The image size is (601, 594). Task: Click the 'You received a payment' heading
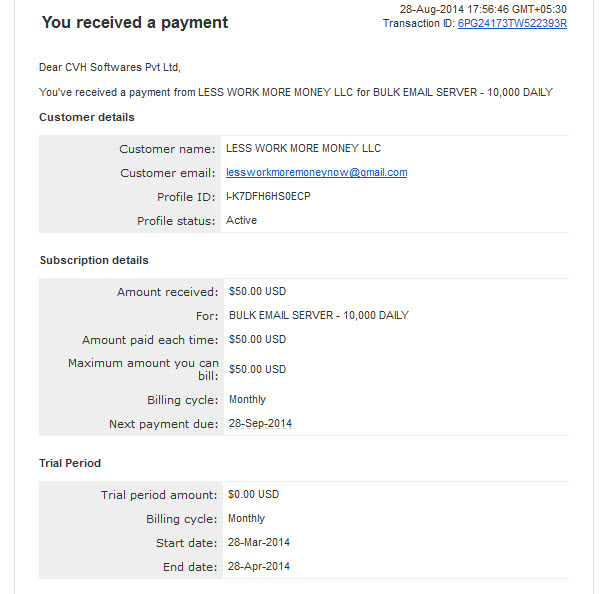click(x=135, y=22)
